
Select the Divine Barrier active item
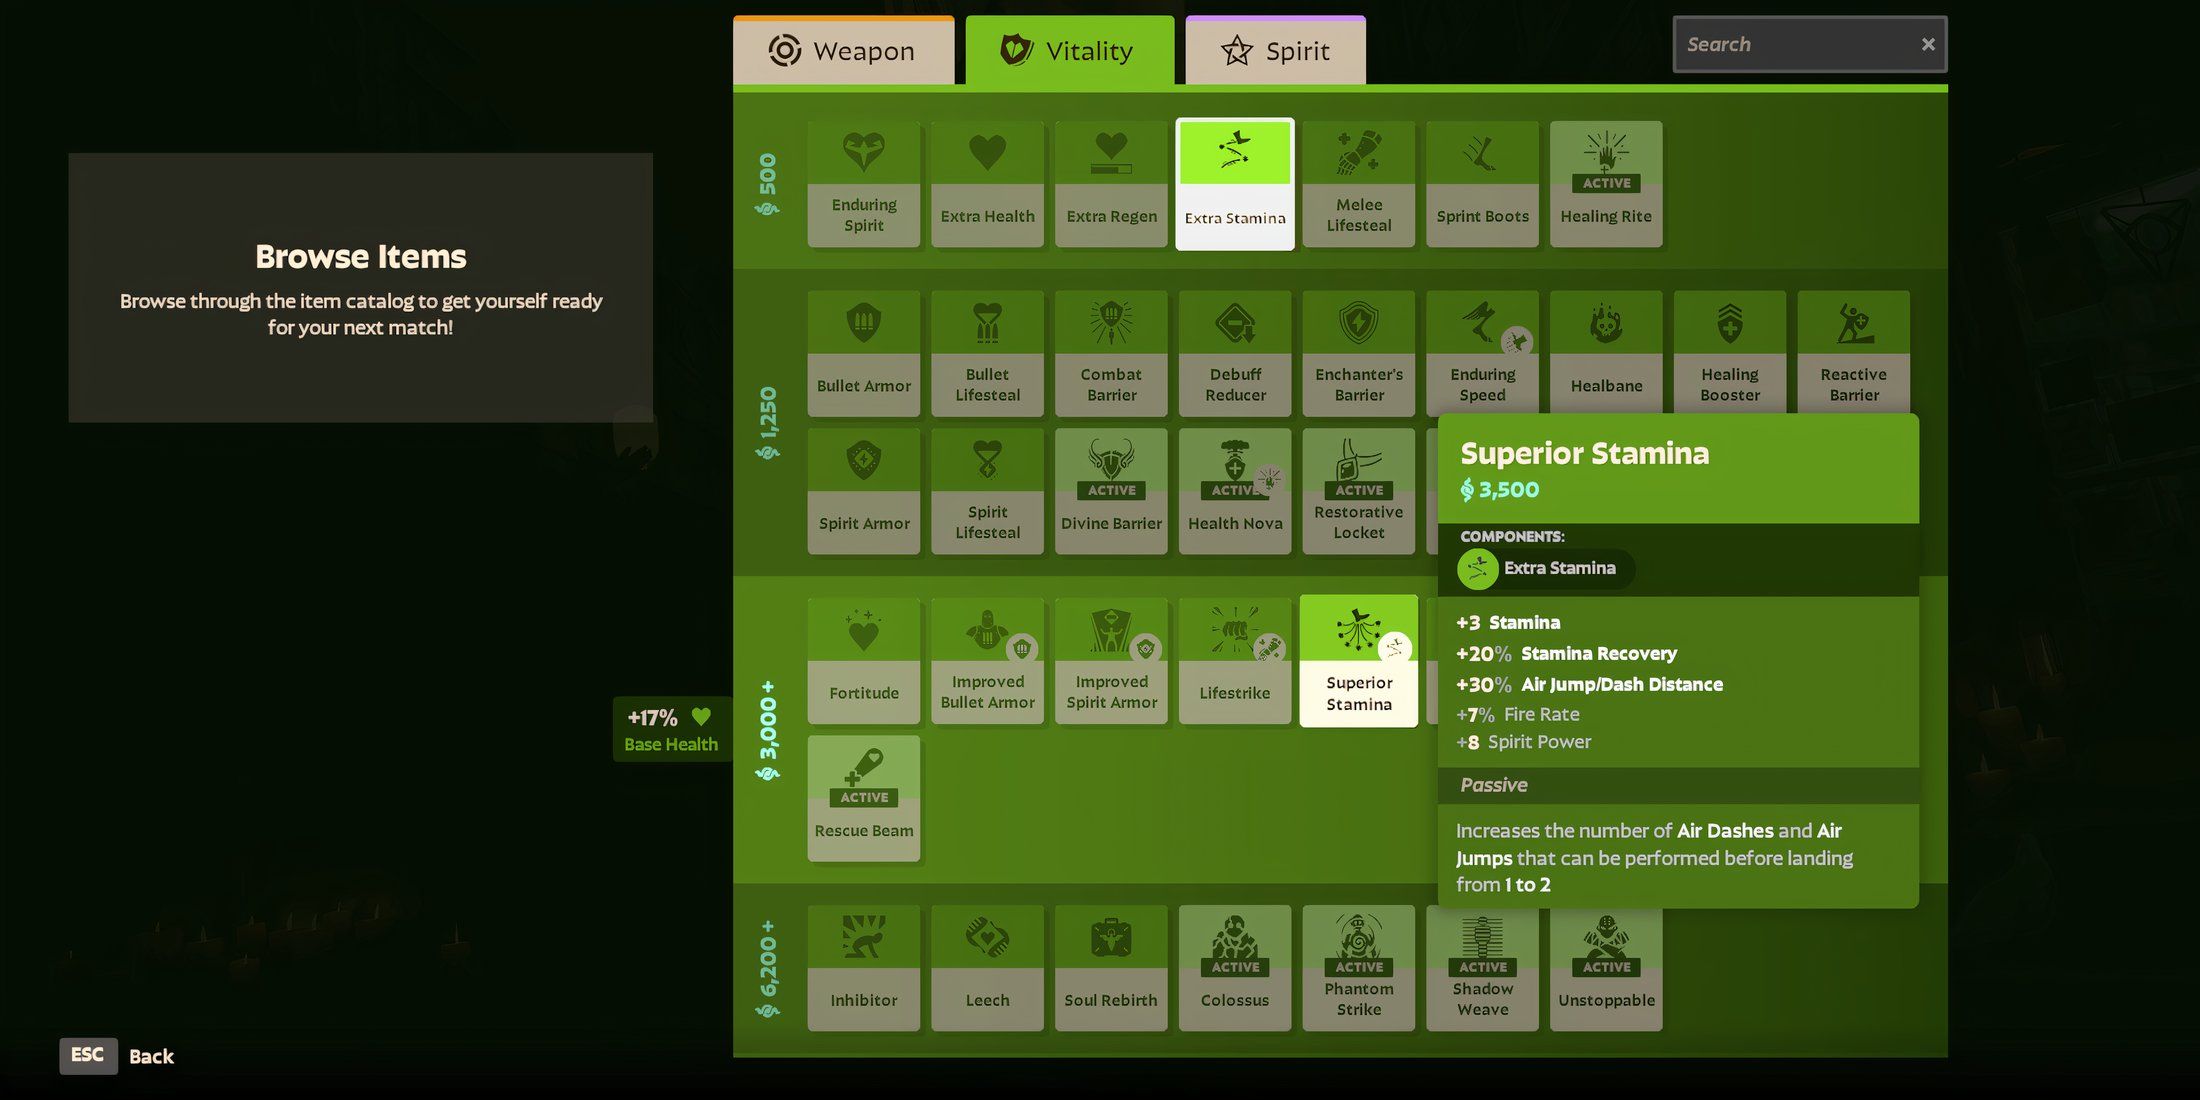tap(1111, 491)
